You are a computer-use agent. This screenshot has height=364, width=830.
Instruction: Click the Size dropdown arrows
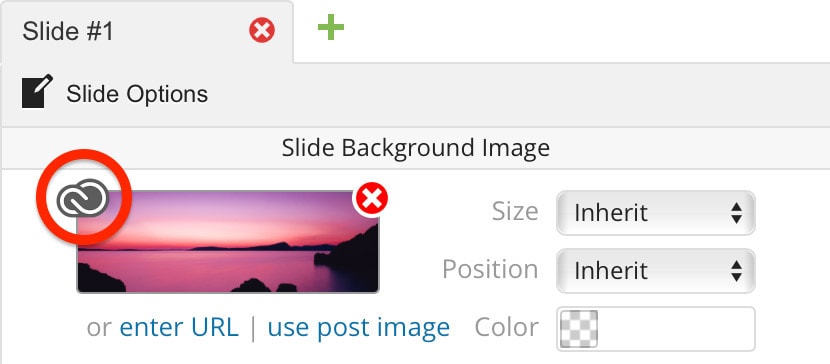(x=736, y=213)
